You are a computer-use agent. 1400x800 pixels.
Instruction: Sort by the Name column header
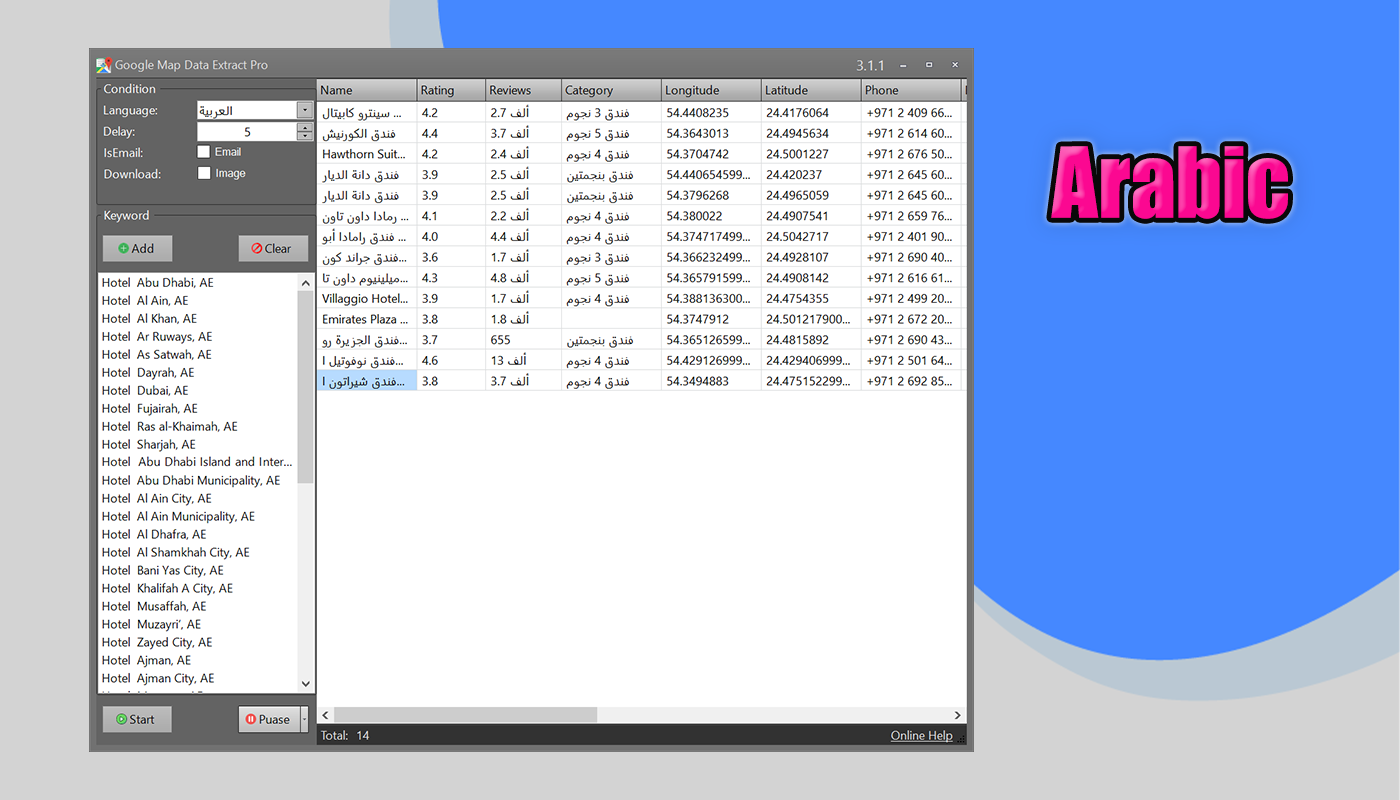pyautogui.click(x=366, y=90)
